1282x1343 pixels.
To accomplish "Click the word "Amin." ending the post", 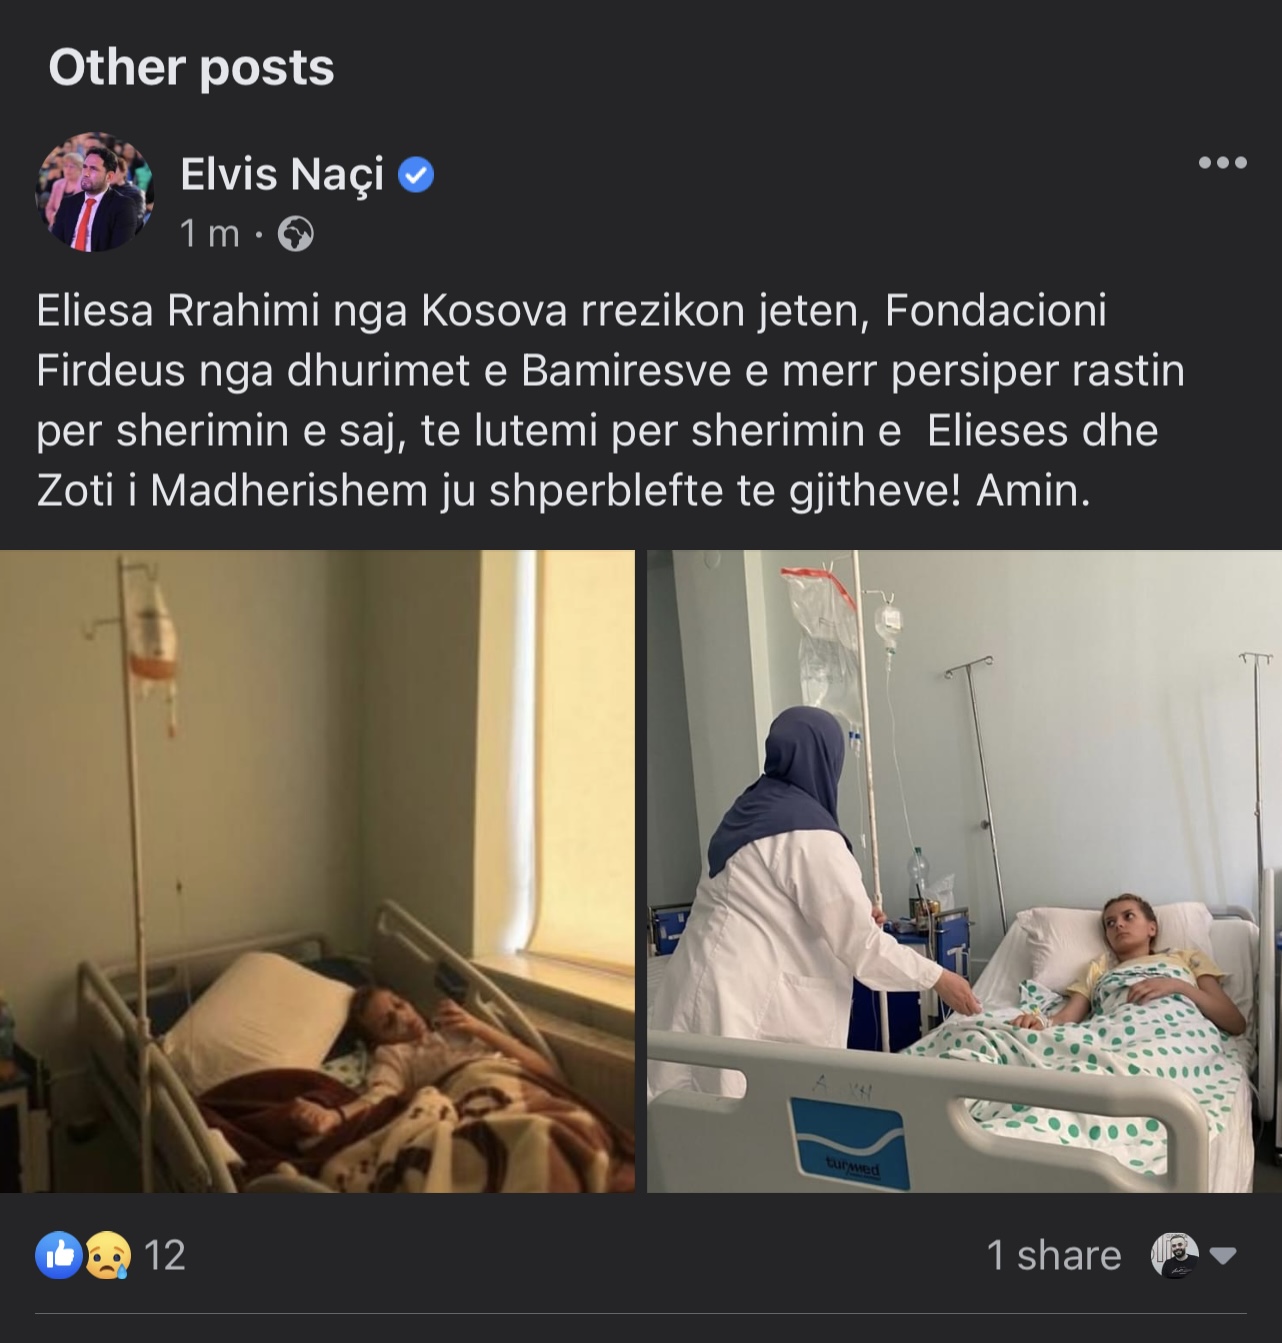I will 1033,491.
